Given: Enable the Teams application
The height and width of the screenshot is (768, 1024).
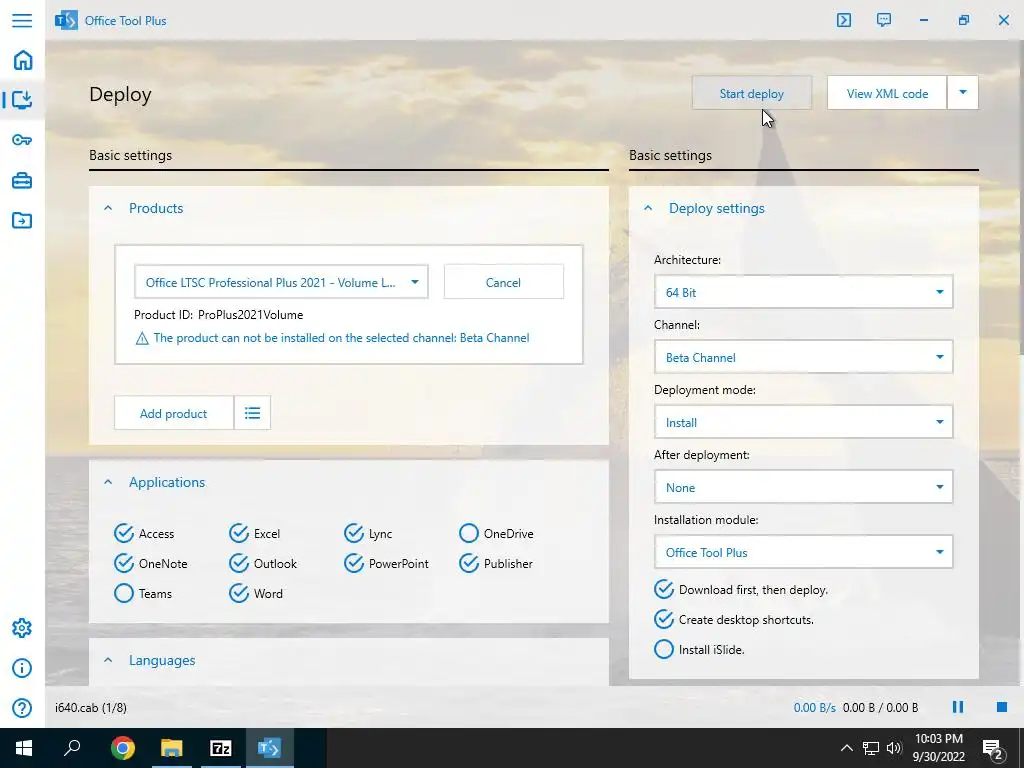Looking at the screenshot, I should (x=123, y=593).
